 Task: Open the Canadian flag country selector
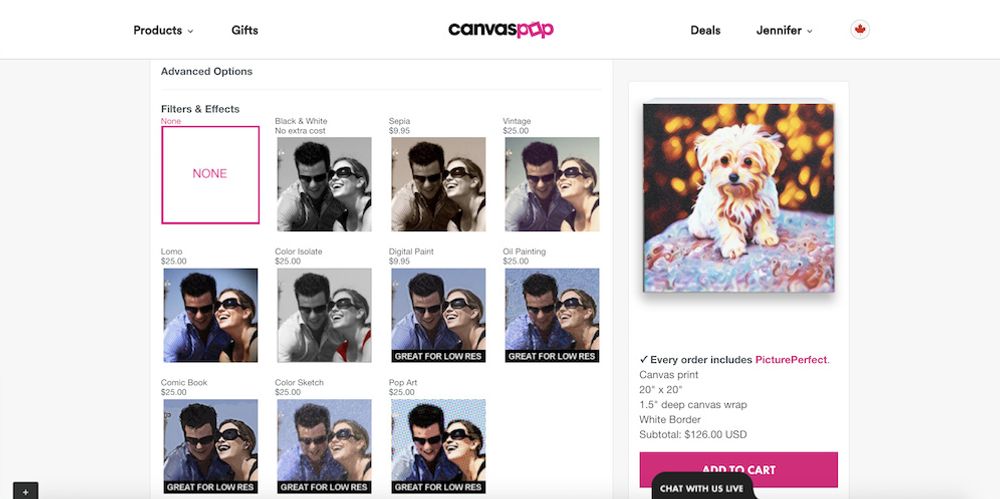click(x=860, y=29)
